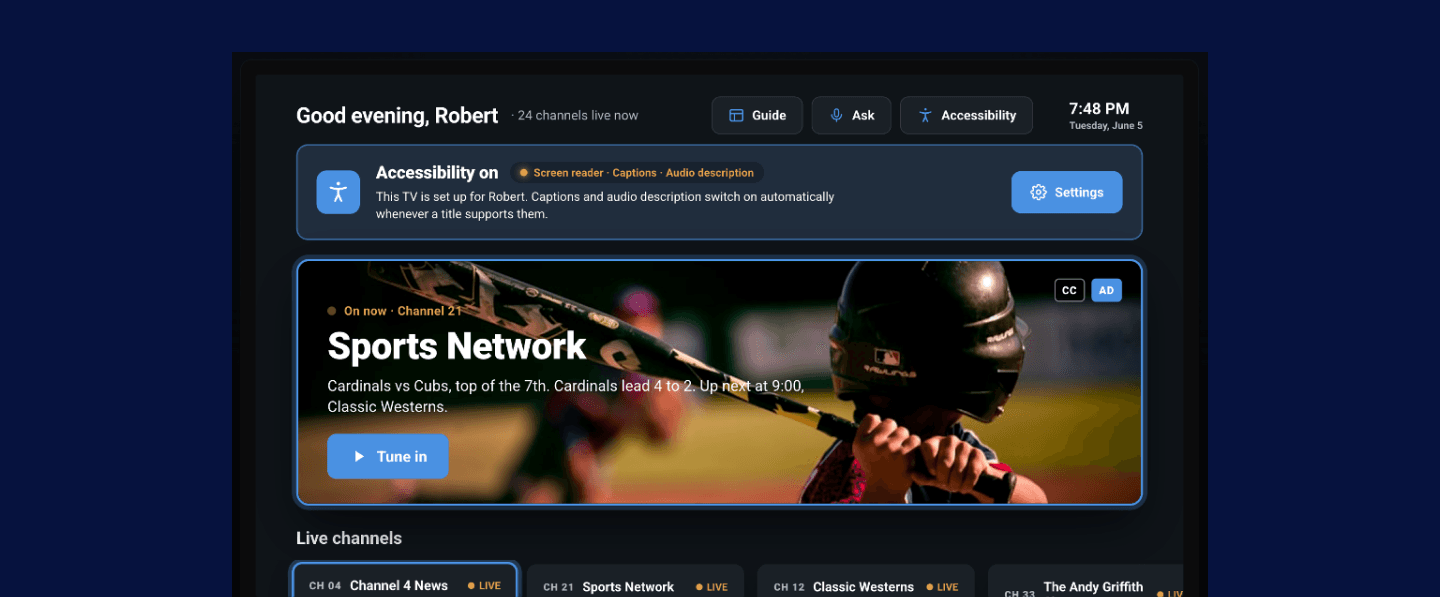Select the CH 12 Classic Westerns card
This screenshot has height=597, width=1440.
click(865, 581)
